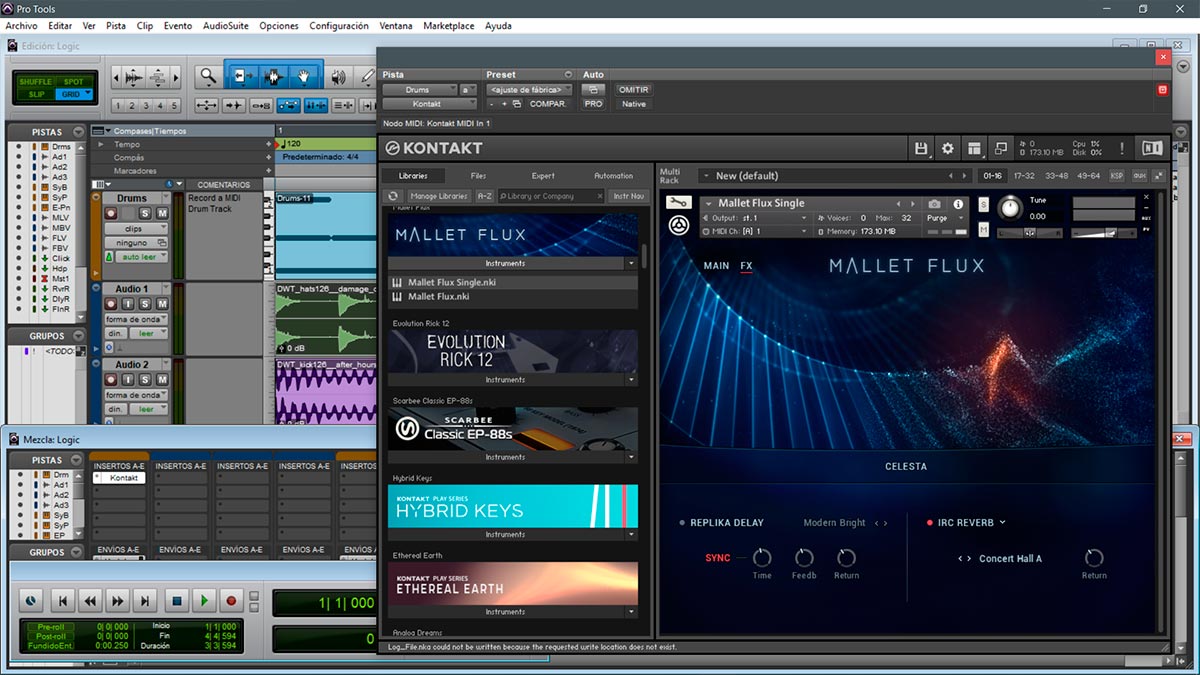This screenshot has width=1200, height=675.
Task: Refresh the Kontakt library list
Action: [x=395, y=196]
